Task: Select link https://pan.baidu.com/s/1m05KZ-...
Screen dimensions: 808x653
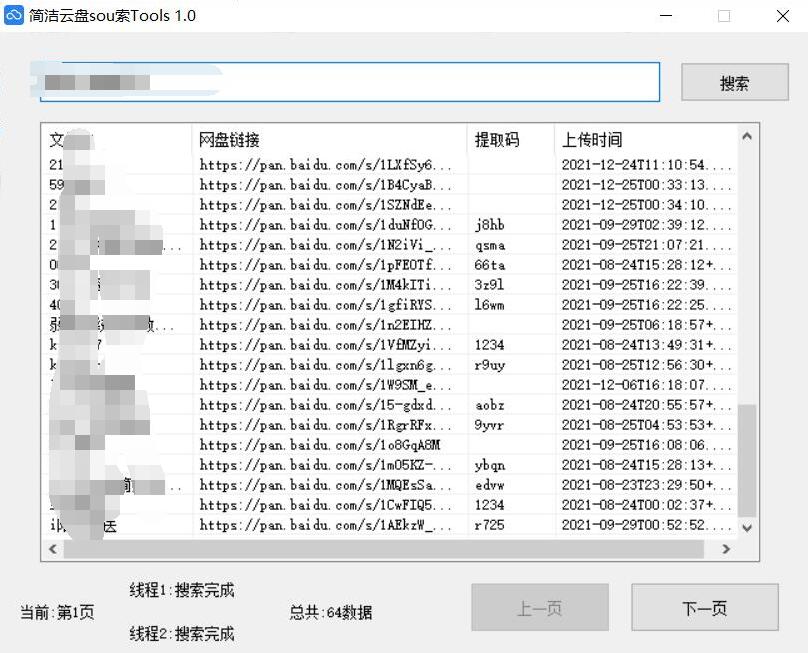Action: [325, 465]
